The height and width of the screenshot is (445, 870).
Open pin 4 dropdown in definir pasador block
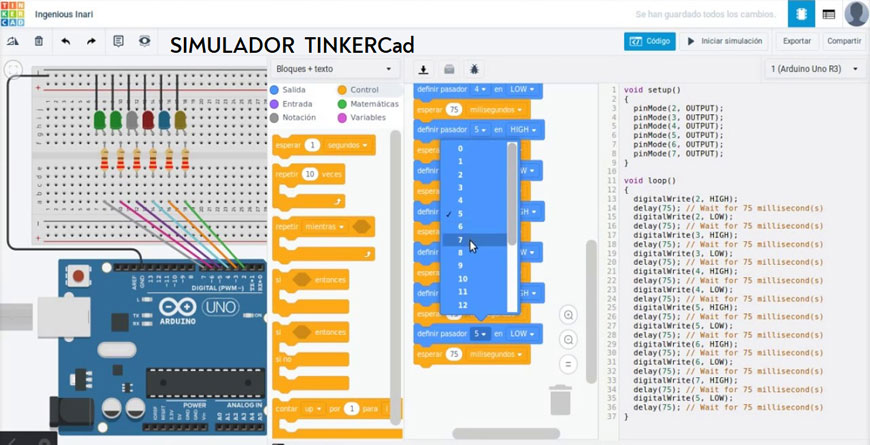coord(480,89)
